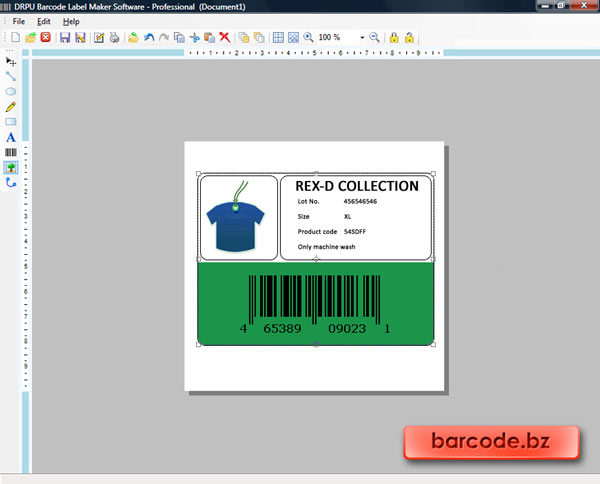600x484 pixels.
Task: Activate the Text tool letter A
Action: 11,137
